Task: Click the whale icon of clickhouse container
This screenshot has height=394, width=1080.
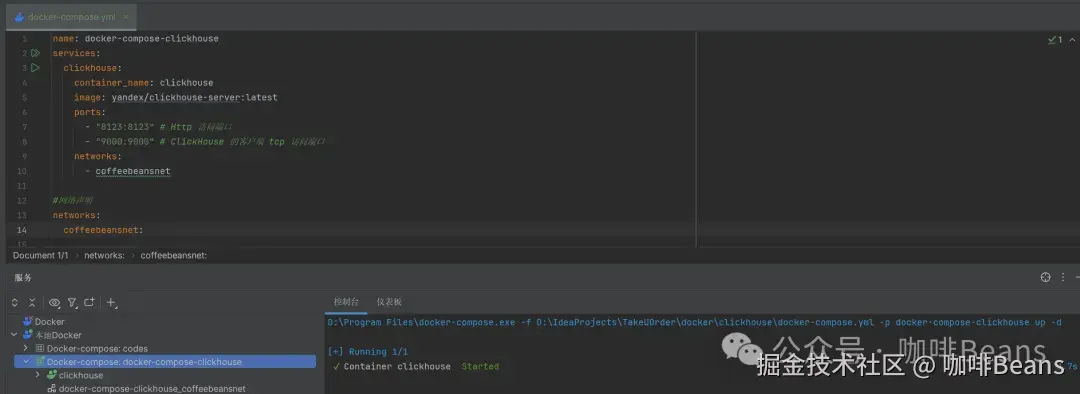Action: (x=52, y=375)
